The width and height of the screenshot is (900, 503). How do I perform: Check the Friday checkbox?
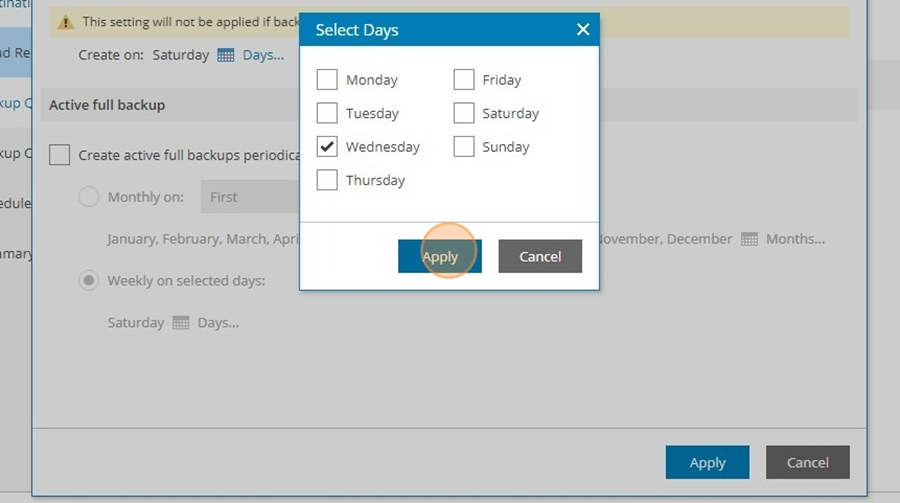(x=464, y=79)
